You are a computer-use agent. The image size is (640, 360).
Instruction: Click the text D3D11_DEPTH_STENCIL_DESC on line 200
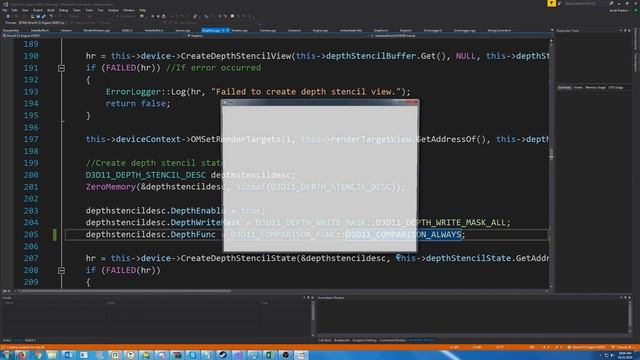[x=145, y=175]
